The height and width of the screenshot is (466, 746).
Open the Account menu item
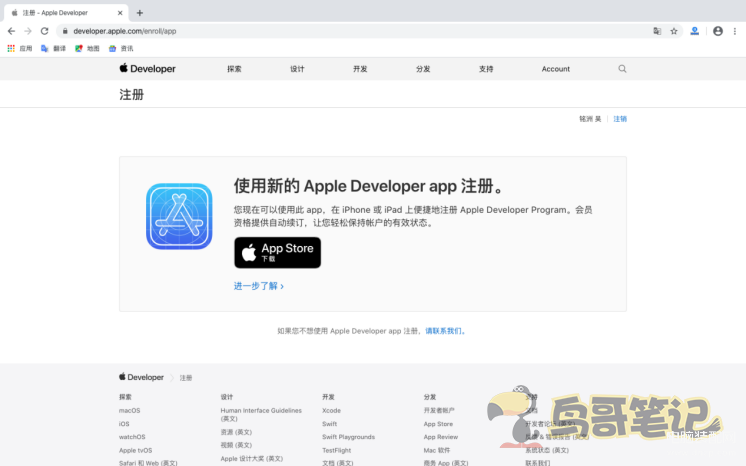coord(555,69)
